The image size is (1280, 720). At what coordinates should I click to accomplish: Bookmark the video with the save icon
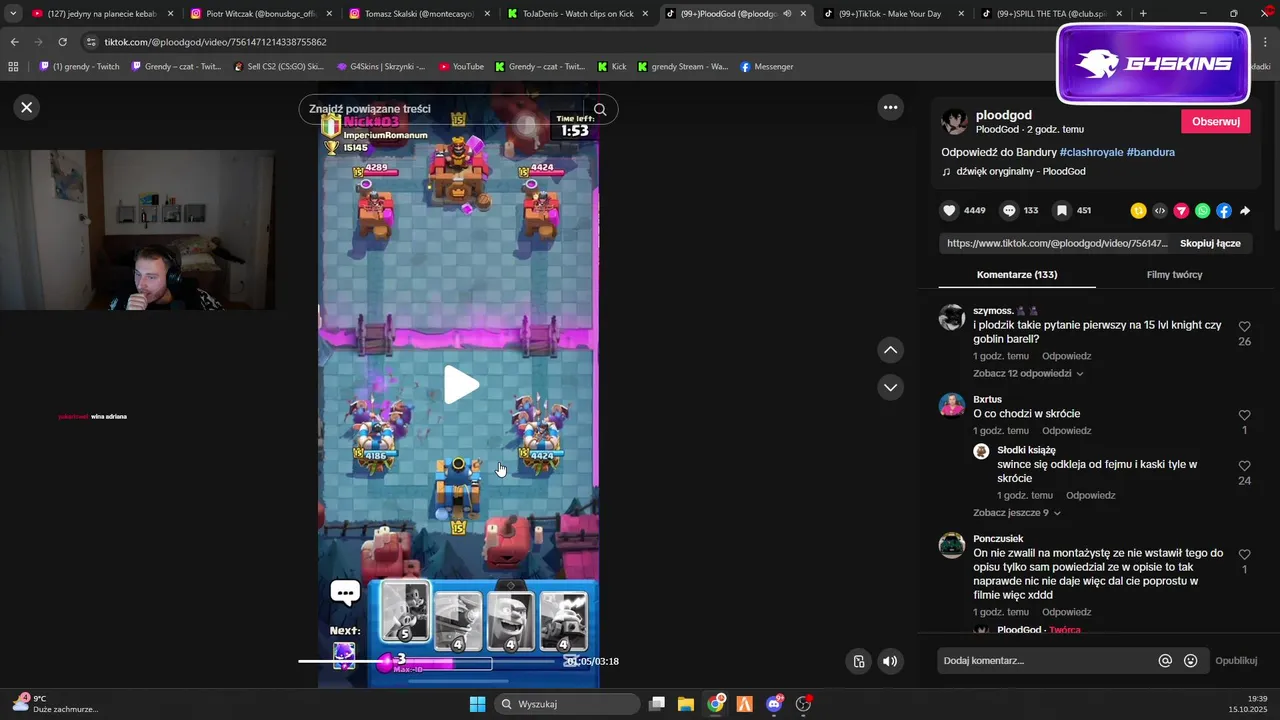[1062, 210]
